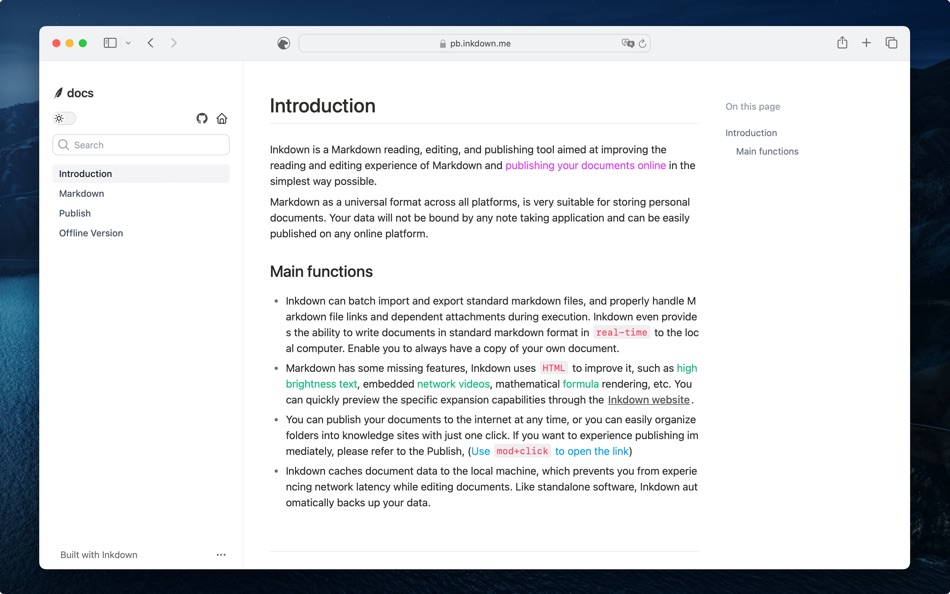This screenshot has height=594, width=950.
Task: Click the 'mod+click' inline code text
Action: point(522,451)
